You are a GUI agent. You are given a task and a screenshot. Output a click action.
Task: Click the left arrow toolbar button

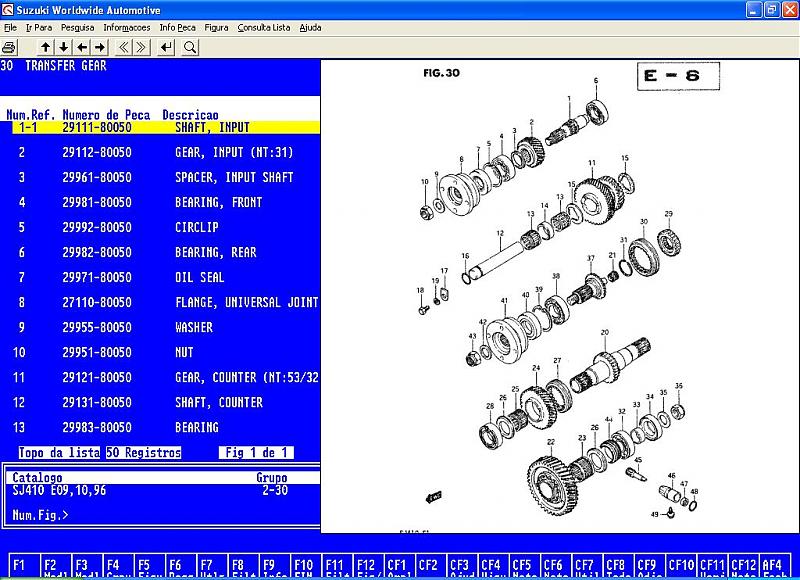82,47
